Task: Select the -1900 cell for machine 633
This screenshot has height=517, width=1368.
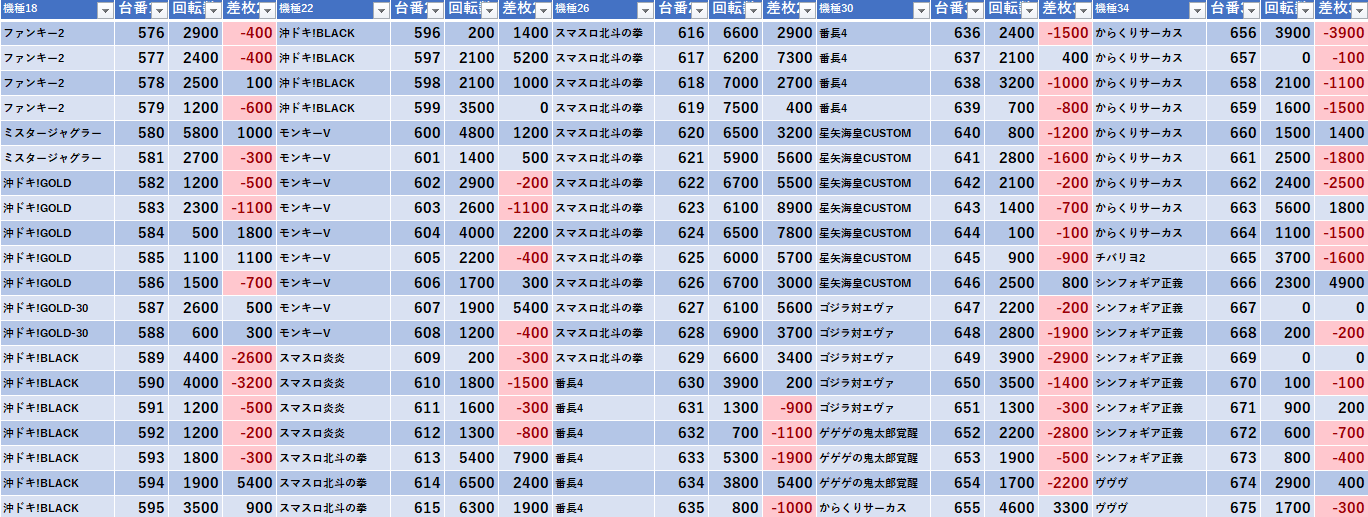Action: coord(788,458)
